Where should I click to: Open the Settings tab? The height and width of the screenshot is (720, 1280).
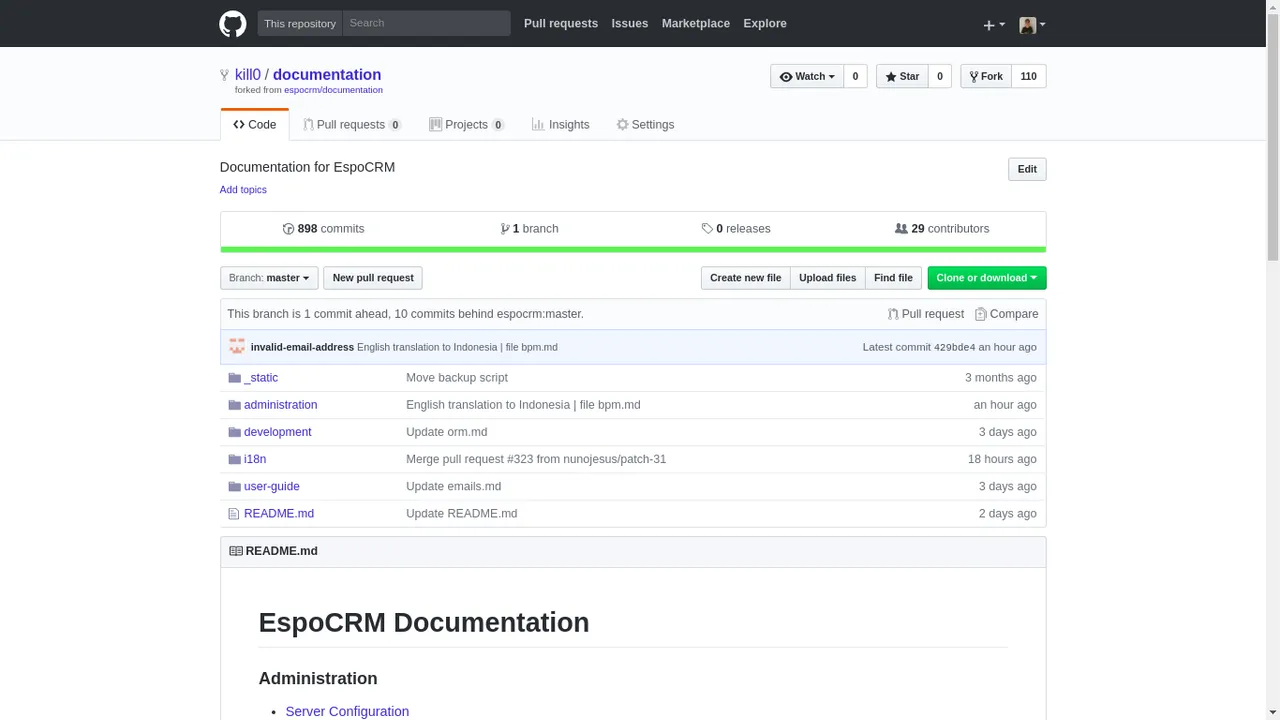(x=645, y=125)
